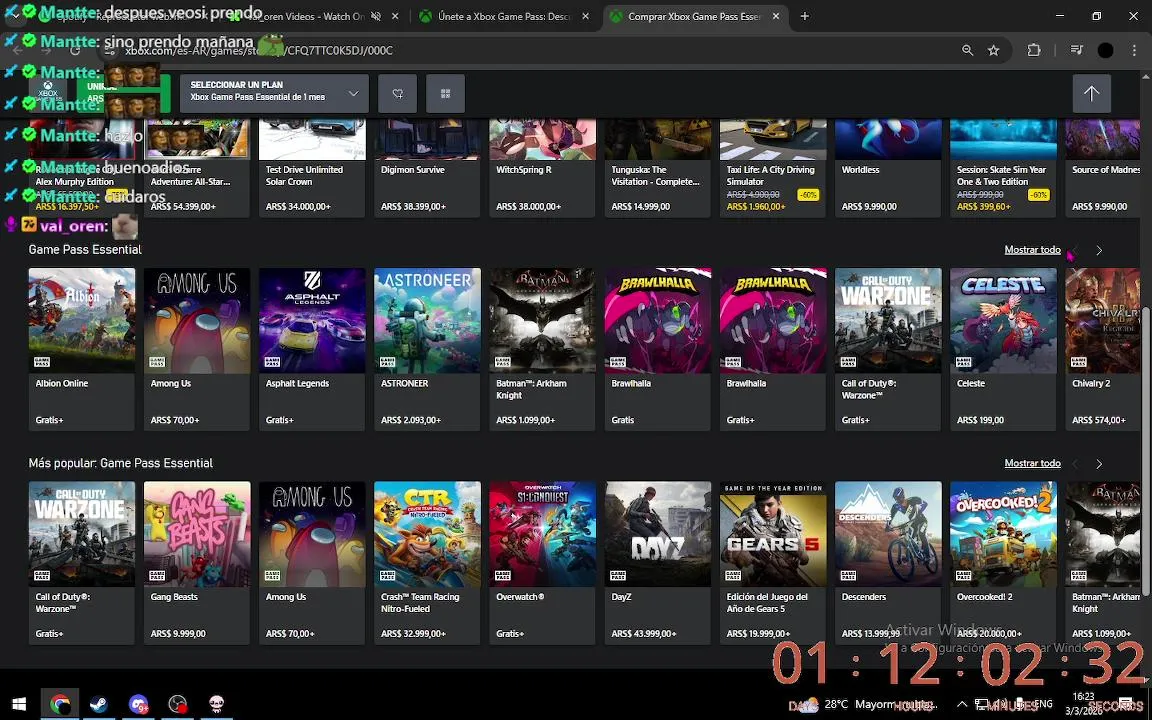Open the Descenders game card
This screenshot has height=720, width=1152.
(x=888, y=563)
